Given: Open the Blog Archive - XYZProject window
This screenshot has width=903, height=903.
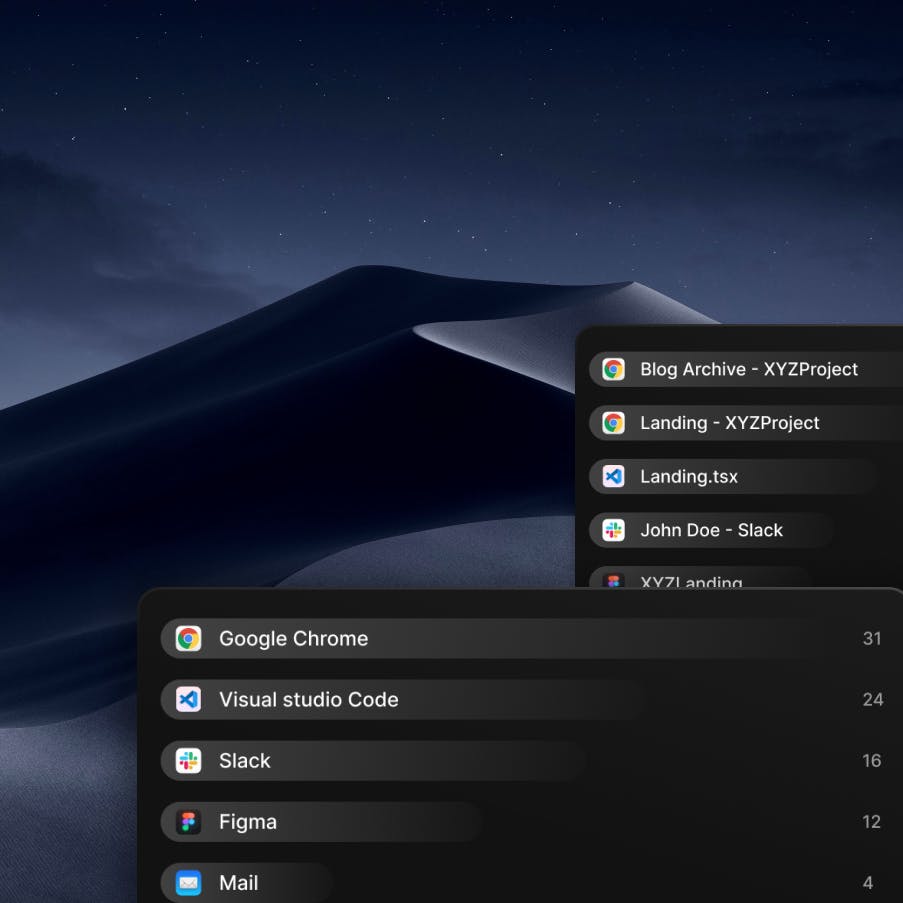Looking at the screenshot, I should tap(746, 369).
